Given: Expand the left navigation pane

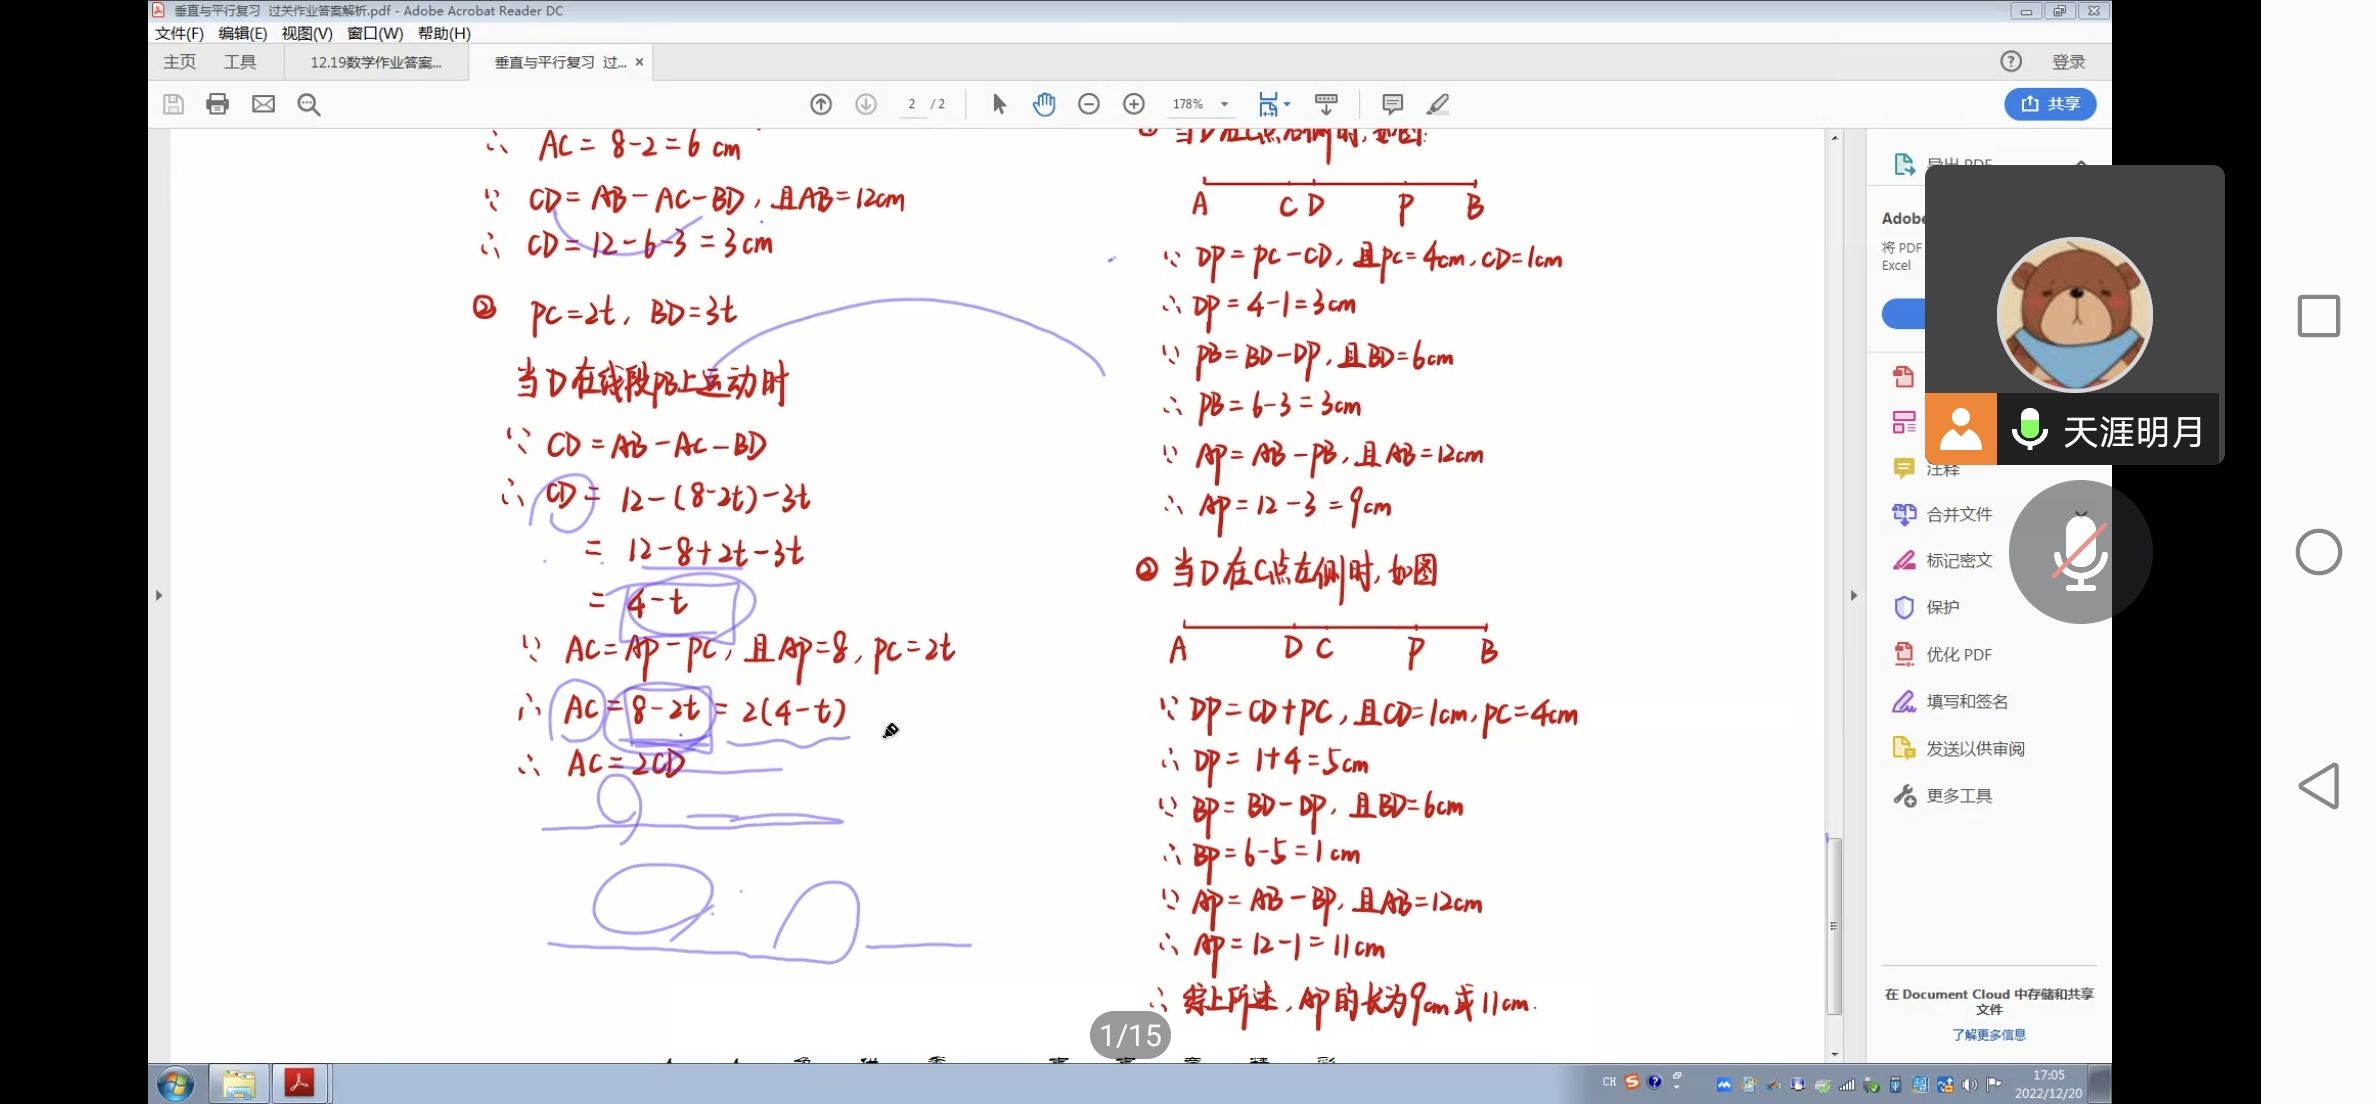Looking at the screenshot, I should 158,595.
